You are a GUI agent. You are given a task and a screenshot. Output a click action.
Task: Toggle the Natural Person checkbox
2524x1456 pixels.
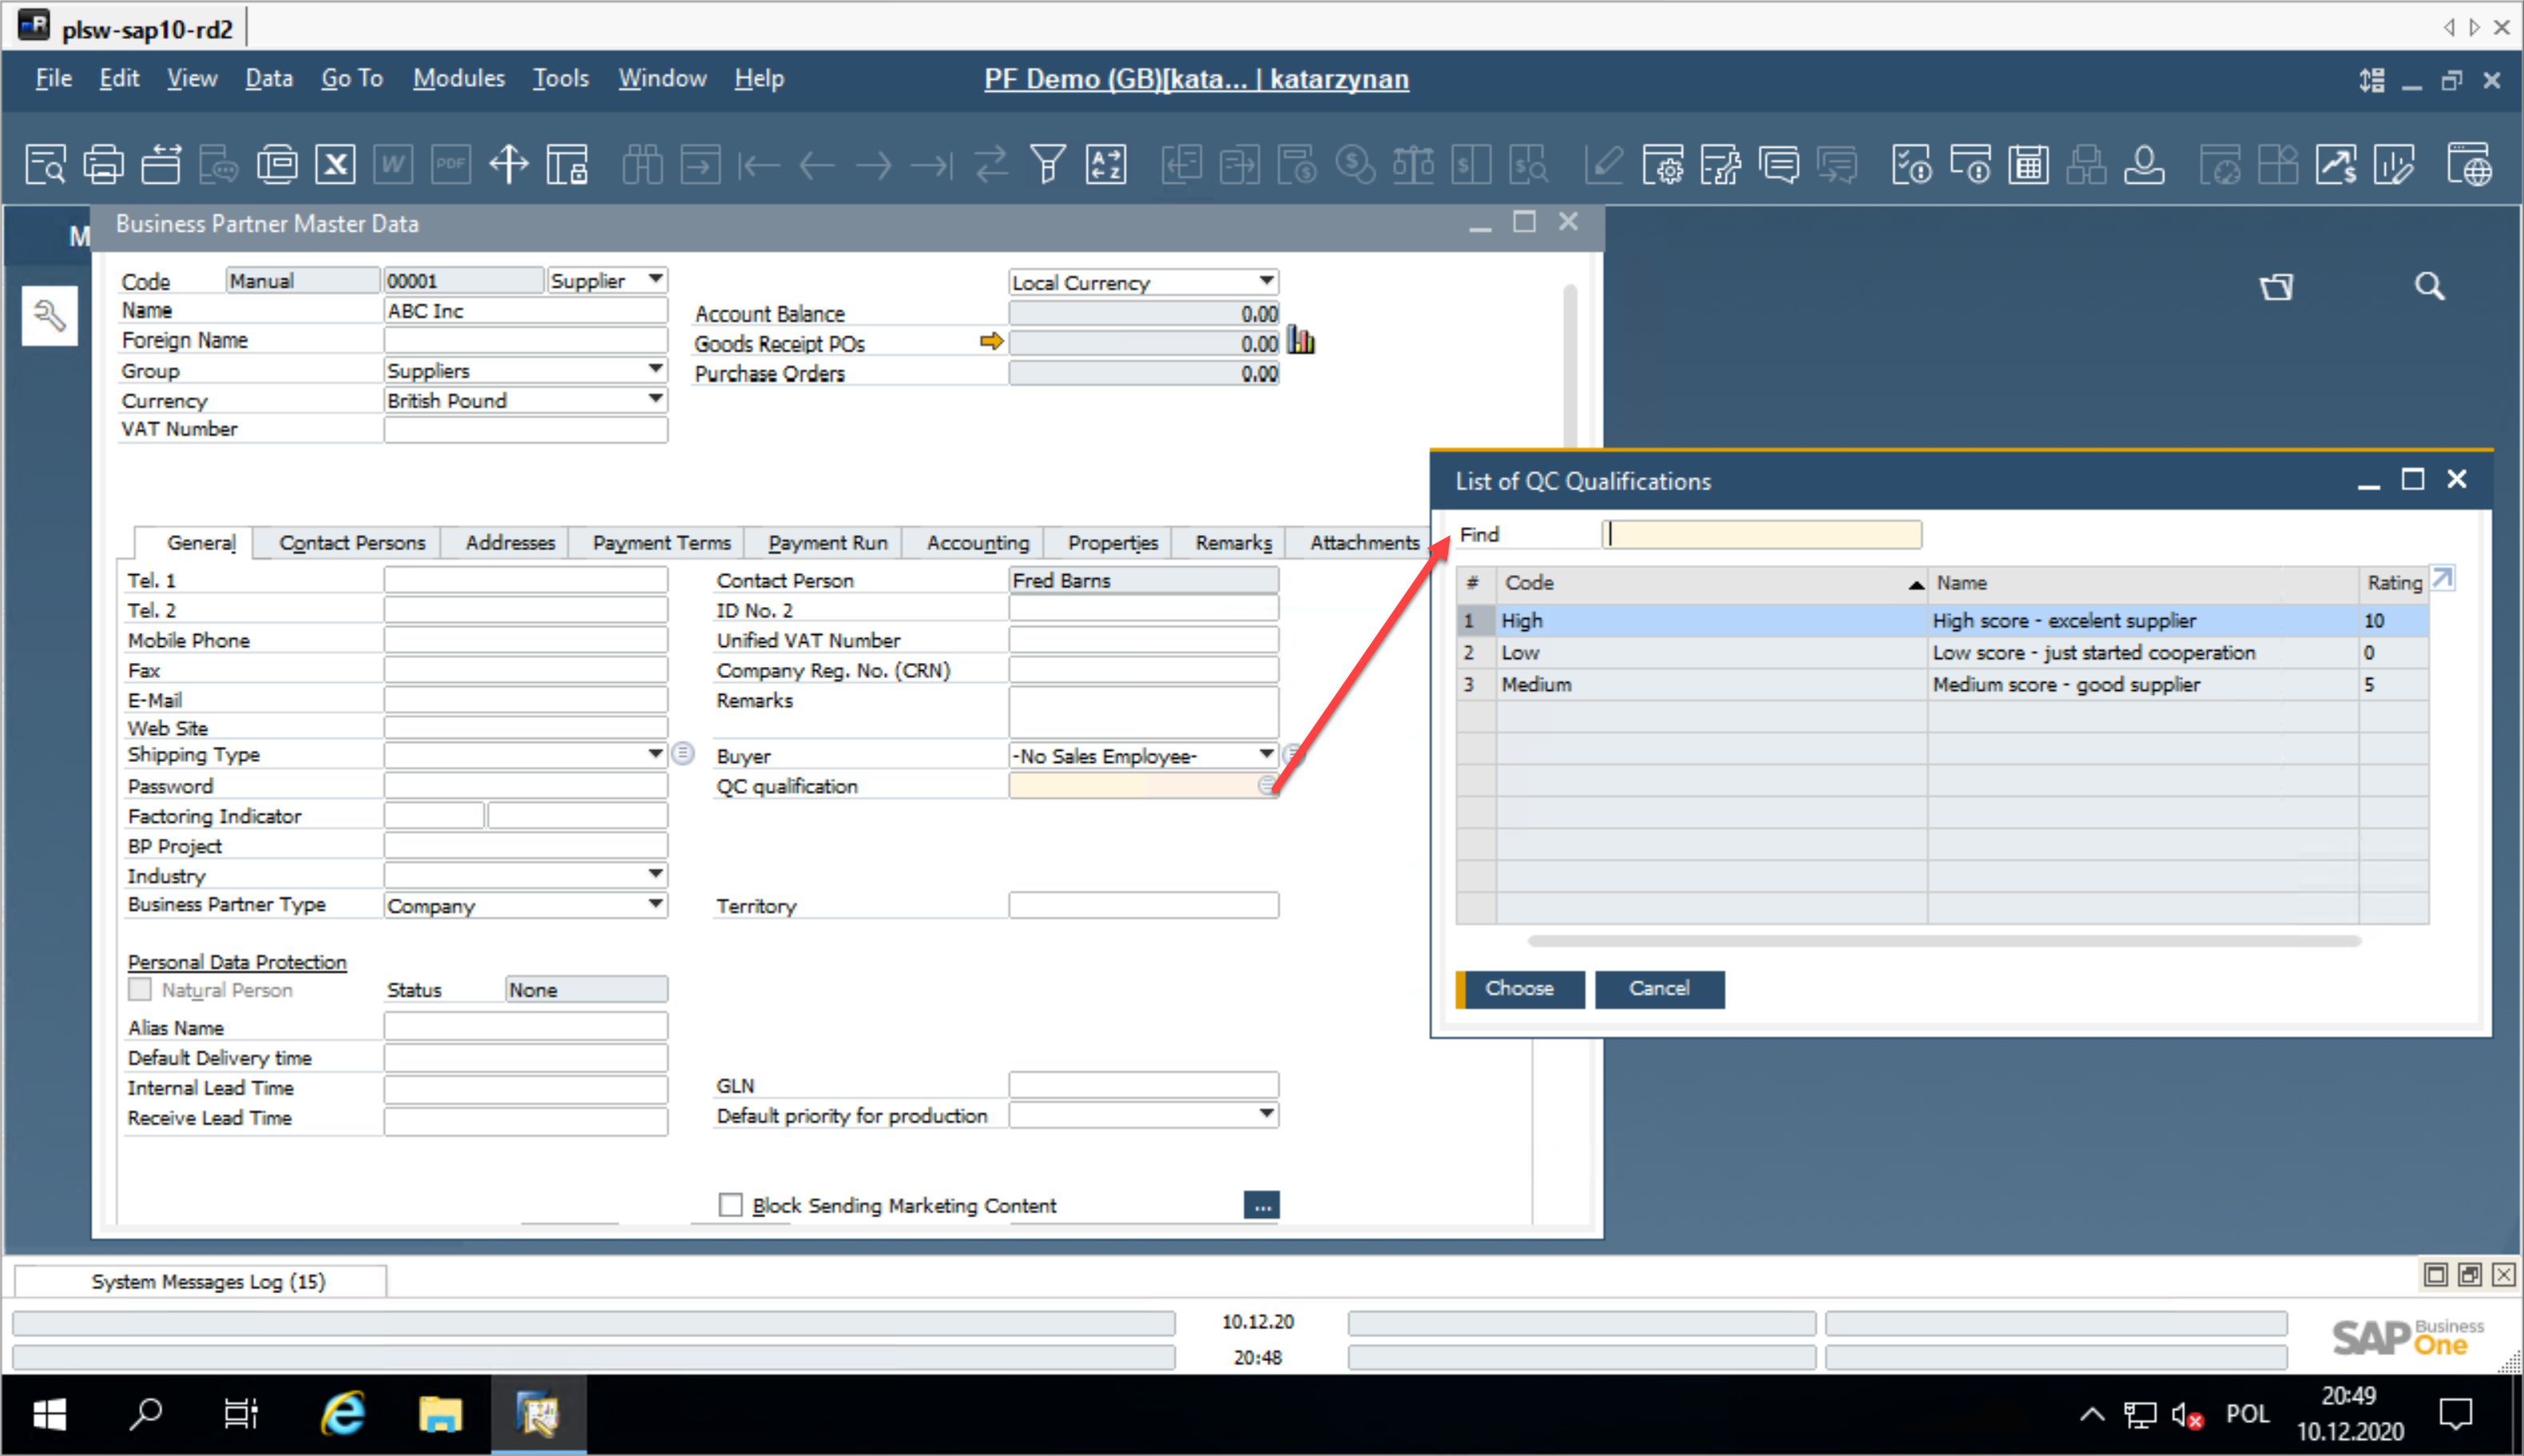(140, 989)
